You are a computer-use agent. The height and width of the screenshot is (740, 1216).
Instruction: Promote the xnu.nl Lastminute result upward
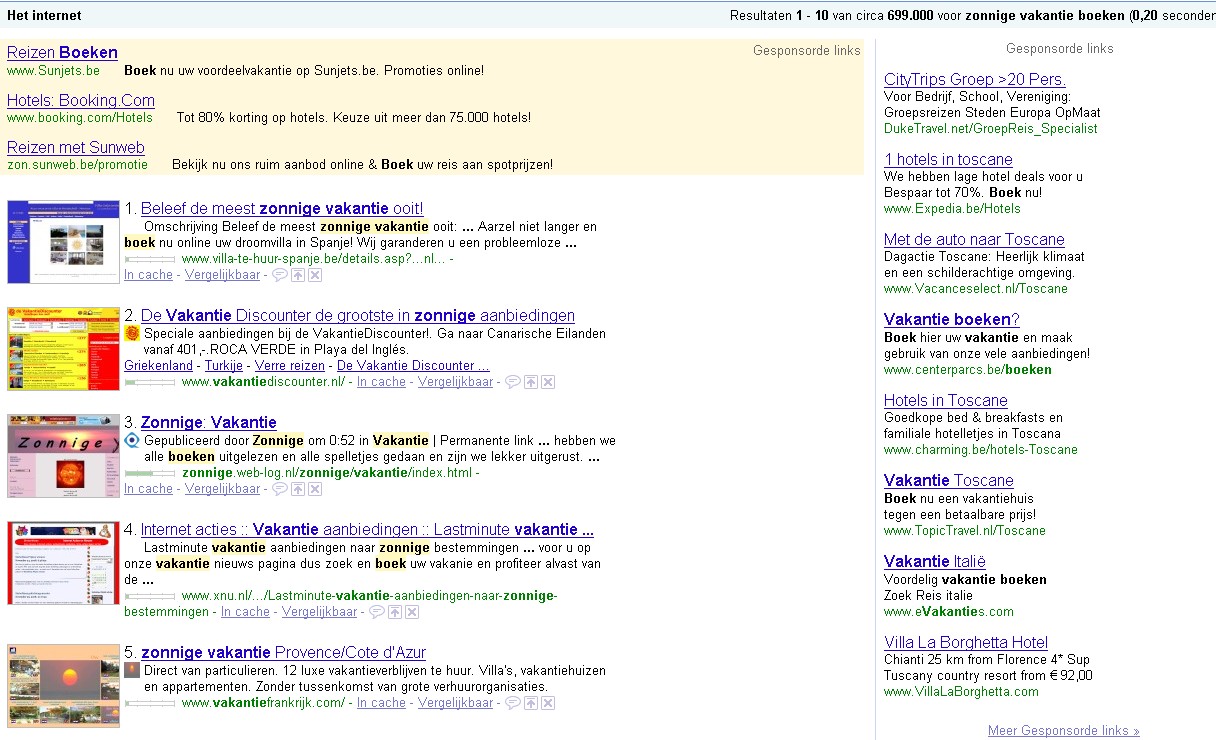click(395, 612)
